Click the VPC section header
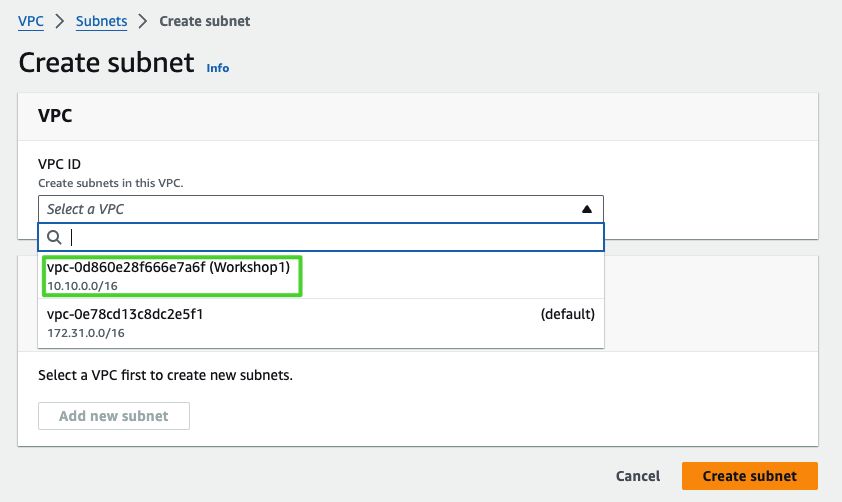The height and width of the screenshot is (502, 842). [55, 116]
